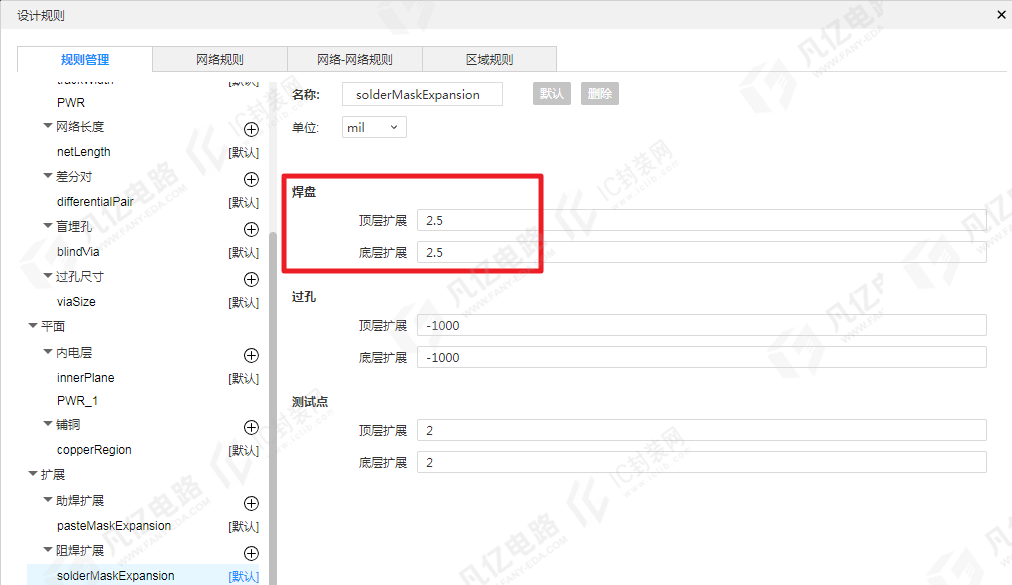The image size is (1012, 585).
Task: Select the PWR rule in the tree
Action: coord(71,103)
